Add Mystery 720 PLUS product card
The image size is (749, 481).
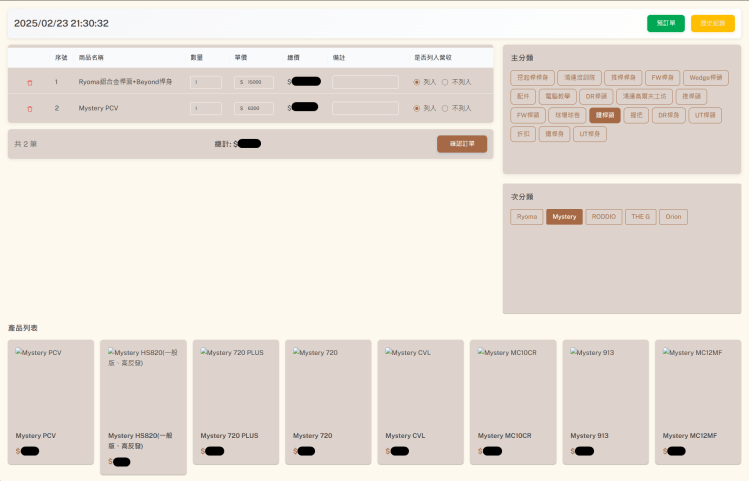[236, 400]
